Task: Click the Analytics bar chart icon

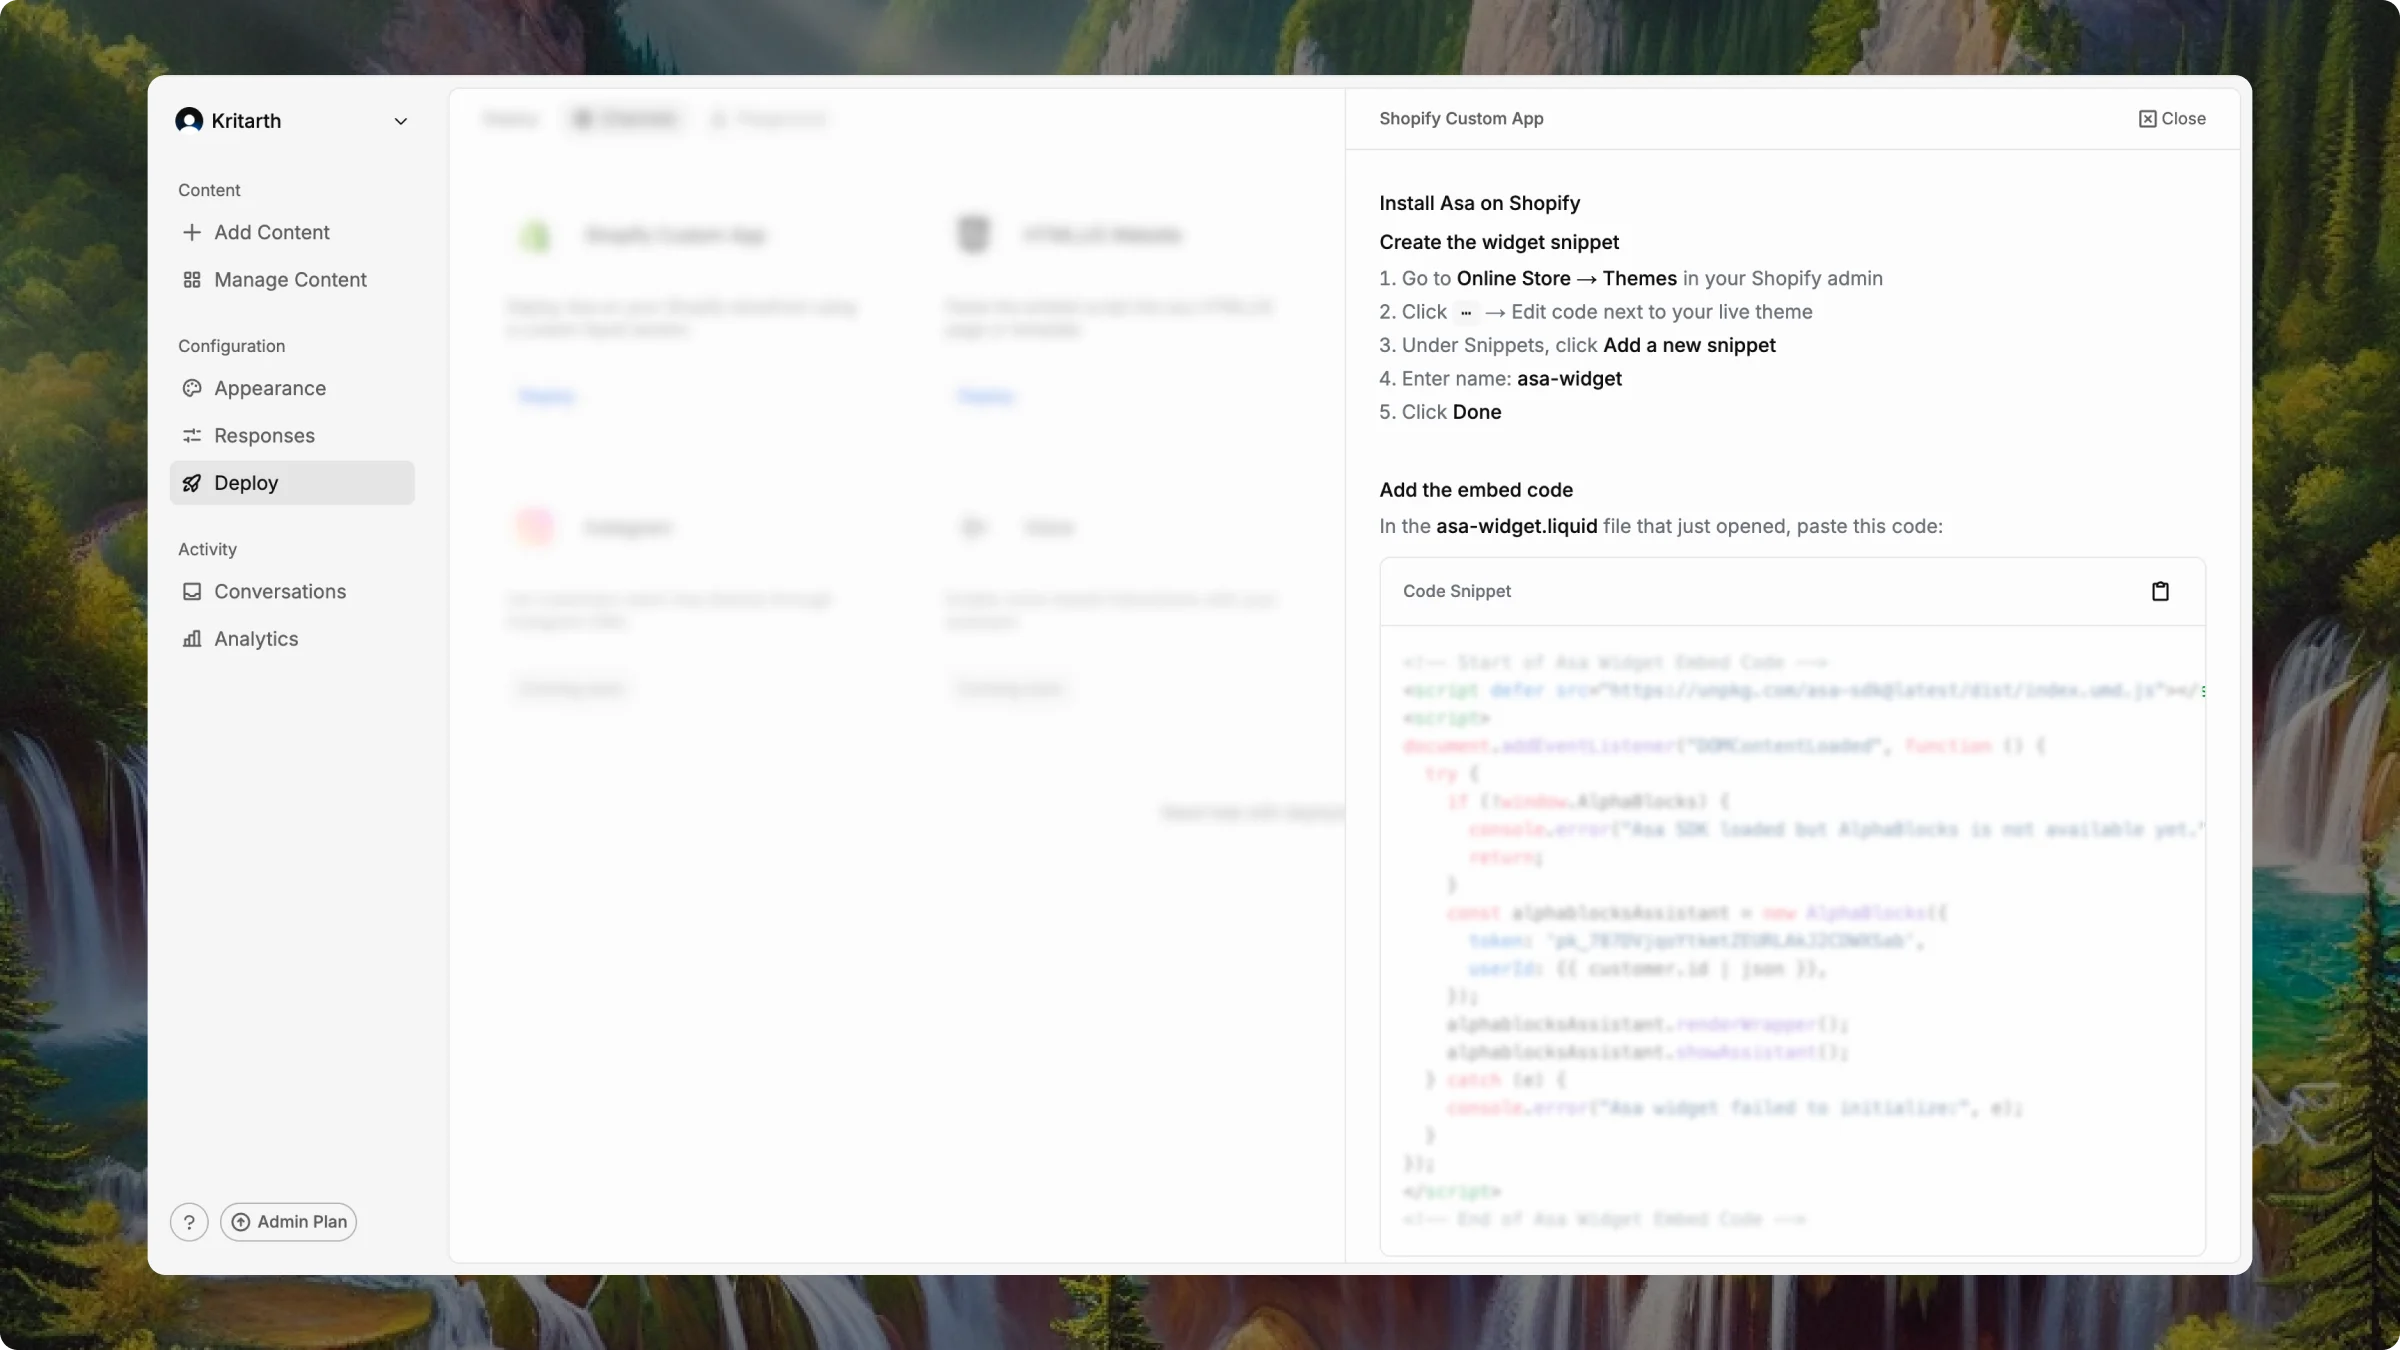Action: (192, 638)
